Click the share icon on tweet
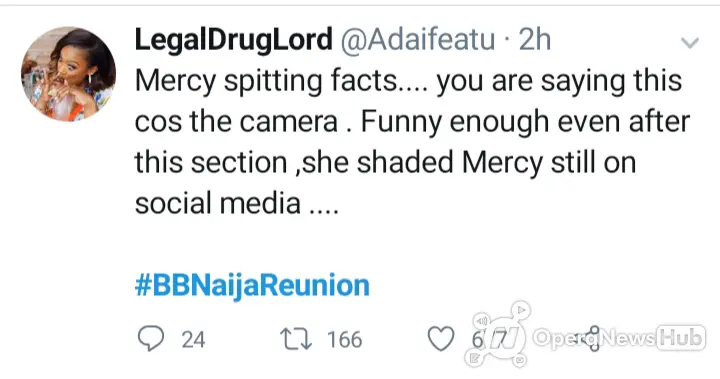This screenshot has width=720, height=379. 593,339
